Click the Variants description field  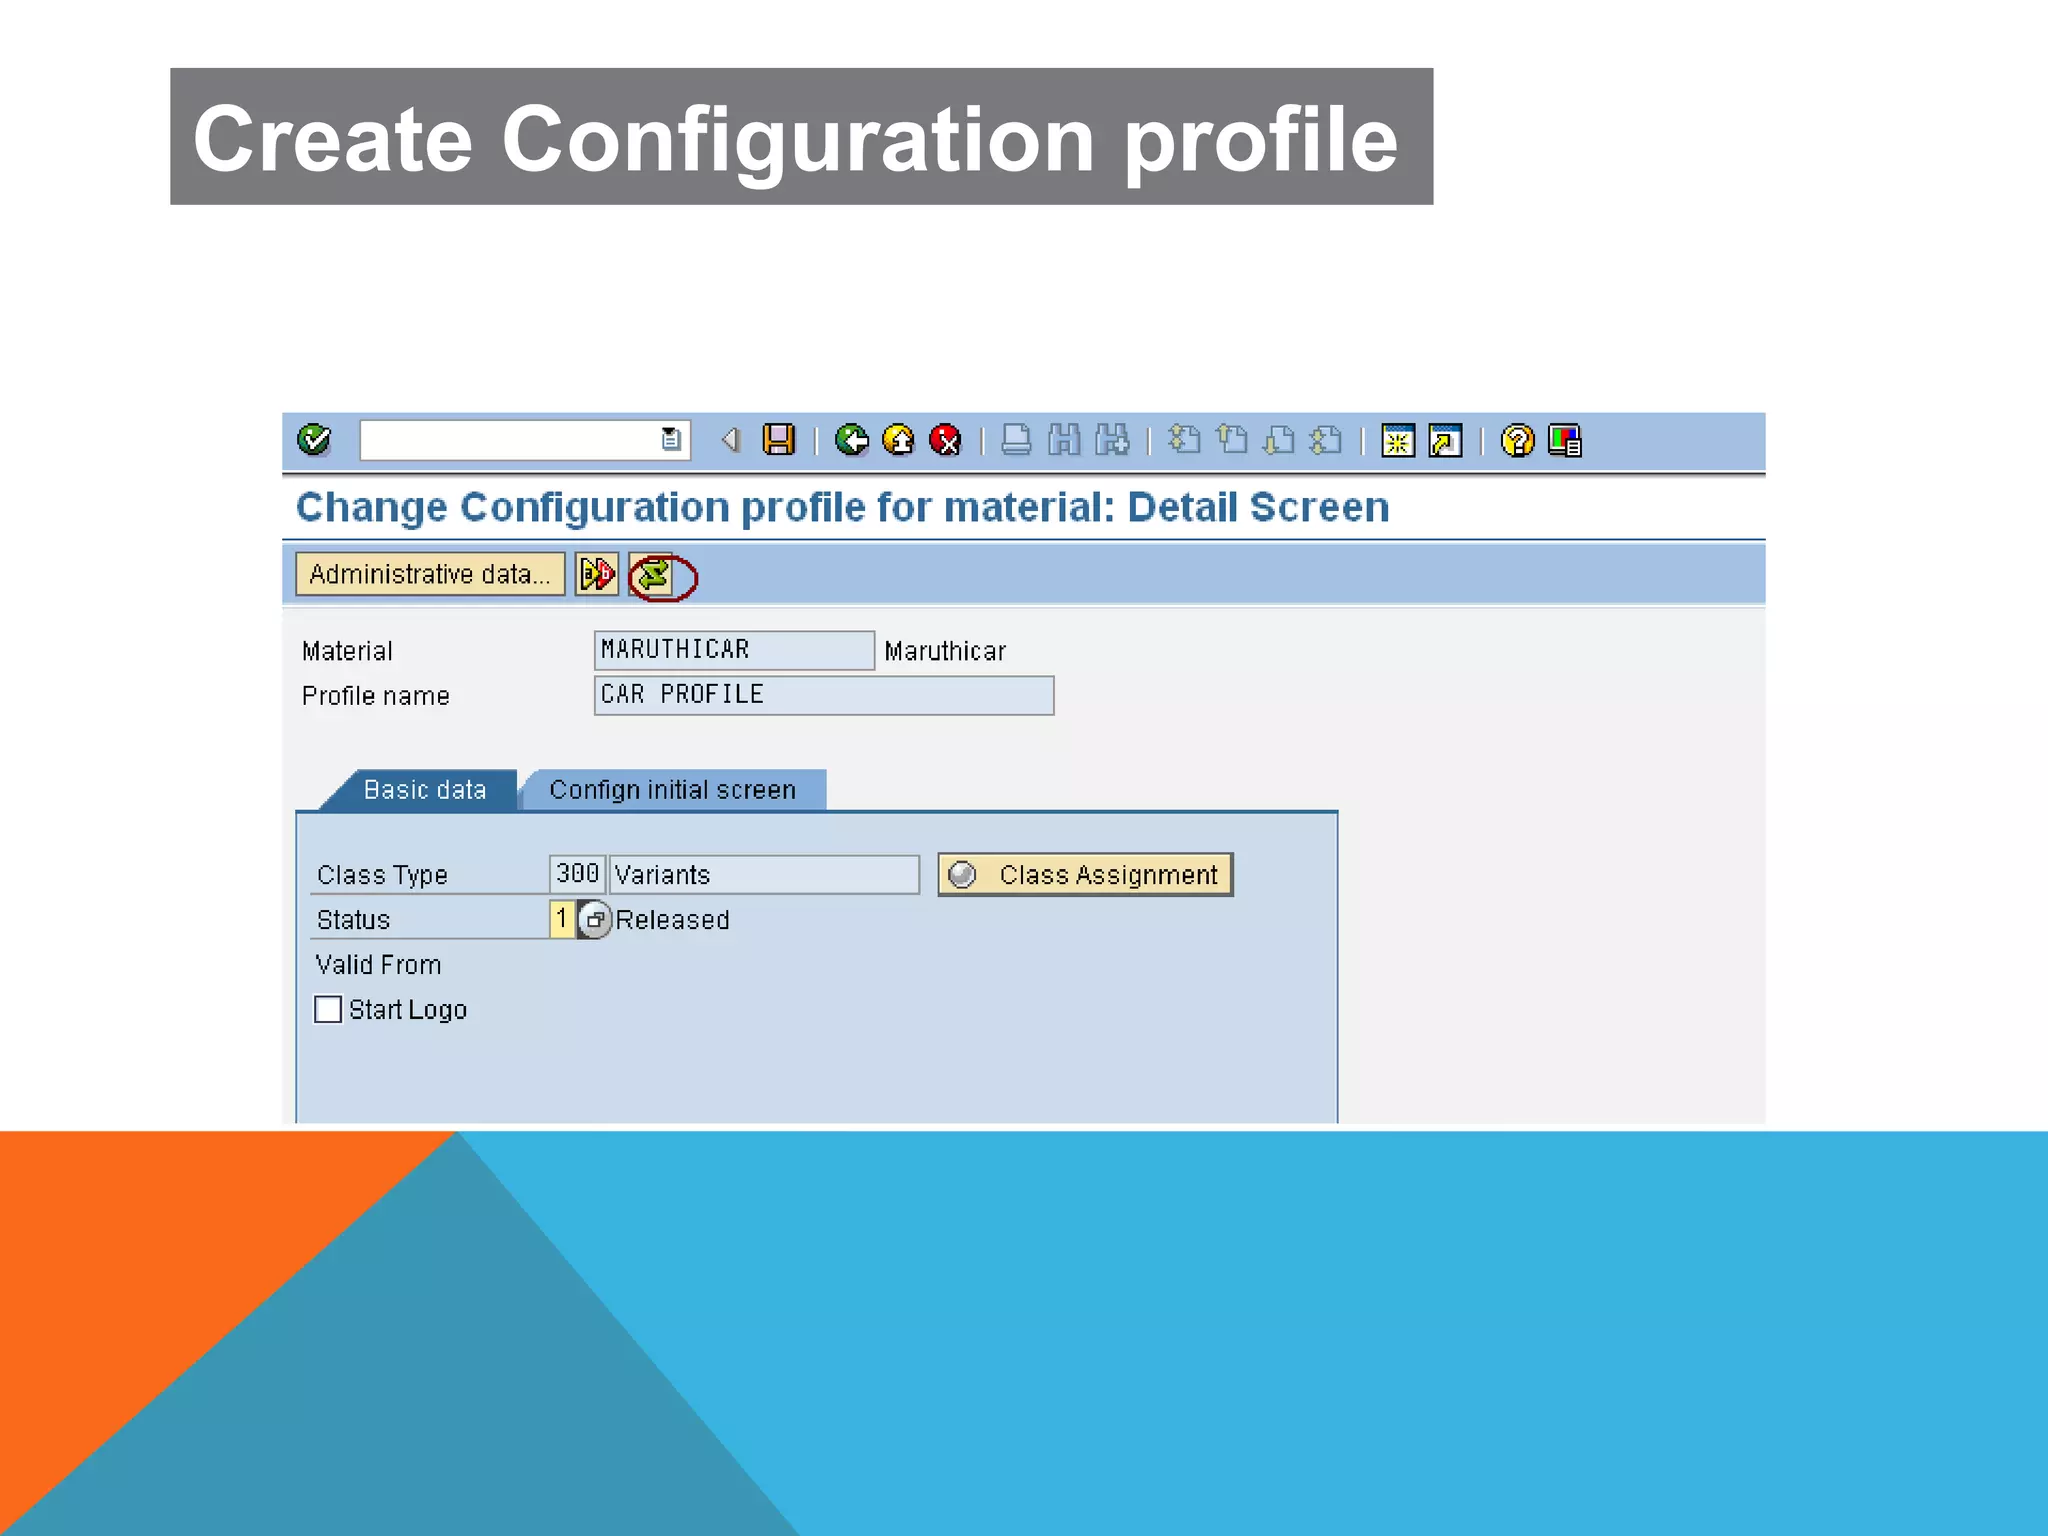(765, 874)
